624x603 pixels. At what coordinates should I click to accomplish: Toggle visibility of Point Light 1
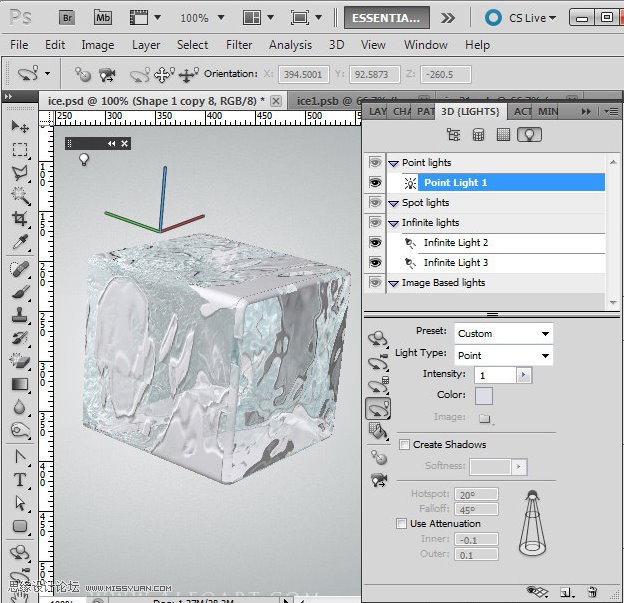pyautogui.click(x=375, y=183)
